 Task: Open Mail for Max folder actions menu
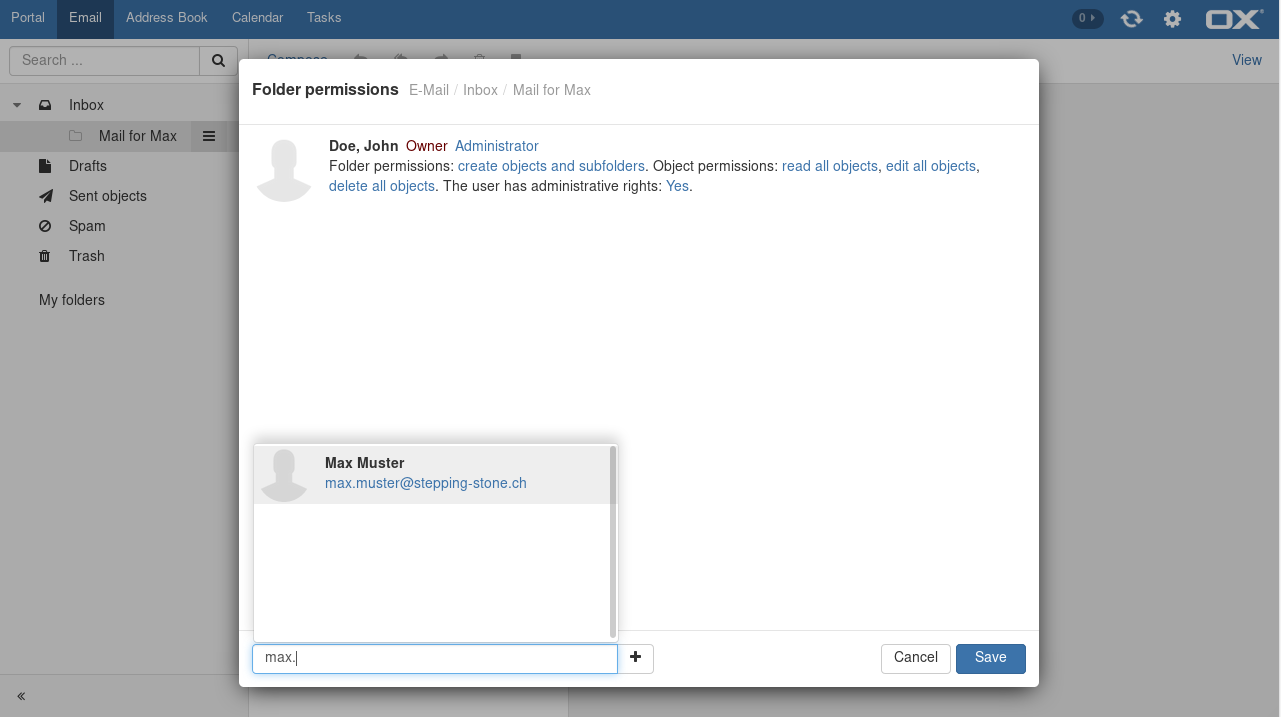pyautogui.click(x=209, y=136)
